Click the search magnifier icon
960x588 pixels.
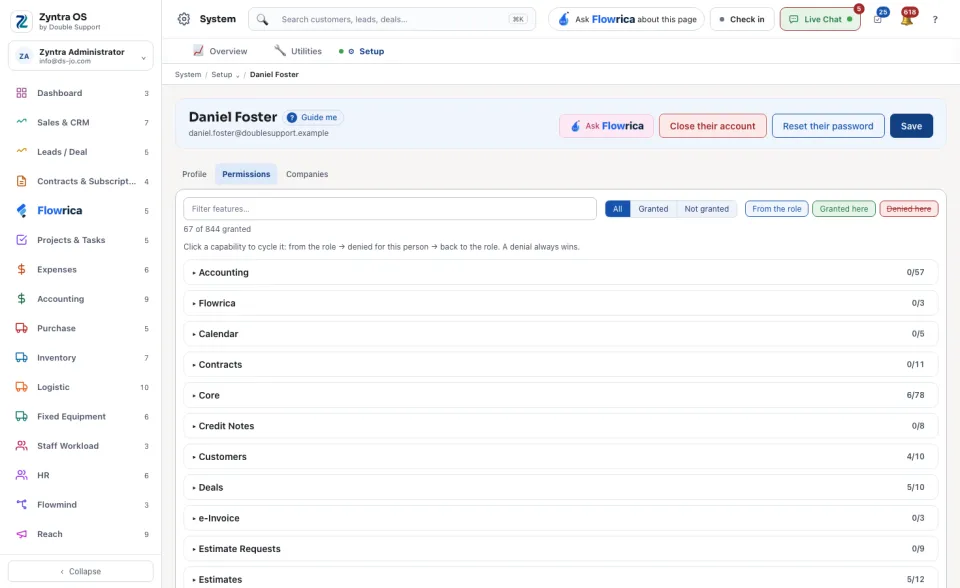click(262, 20)
